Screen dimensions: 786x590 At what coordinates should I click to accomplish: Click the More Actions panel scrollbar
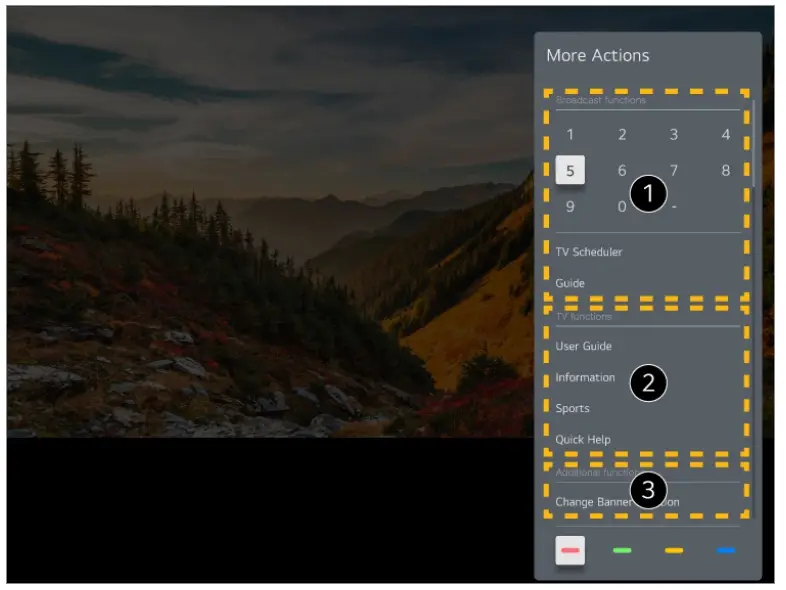pos(753,143)
